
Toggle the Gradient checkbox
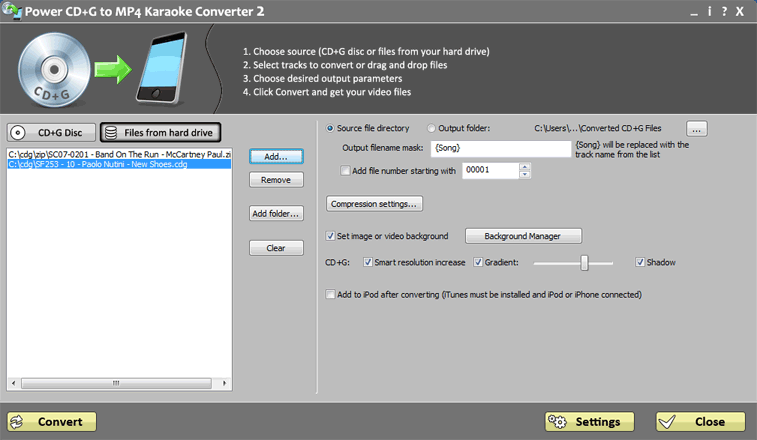(478, 262)
